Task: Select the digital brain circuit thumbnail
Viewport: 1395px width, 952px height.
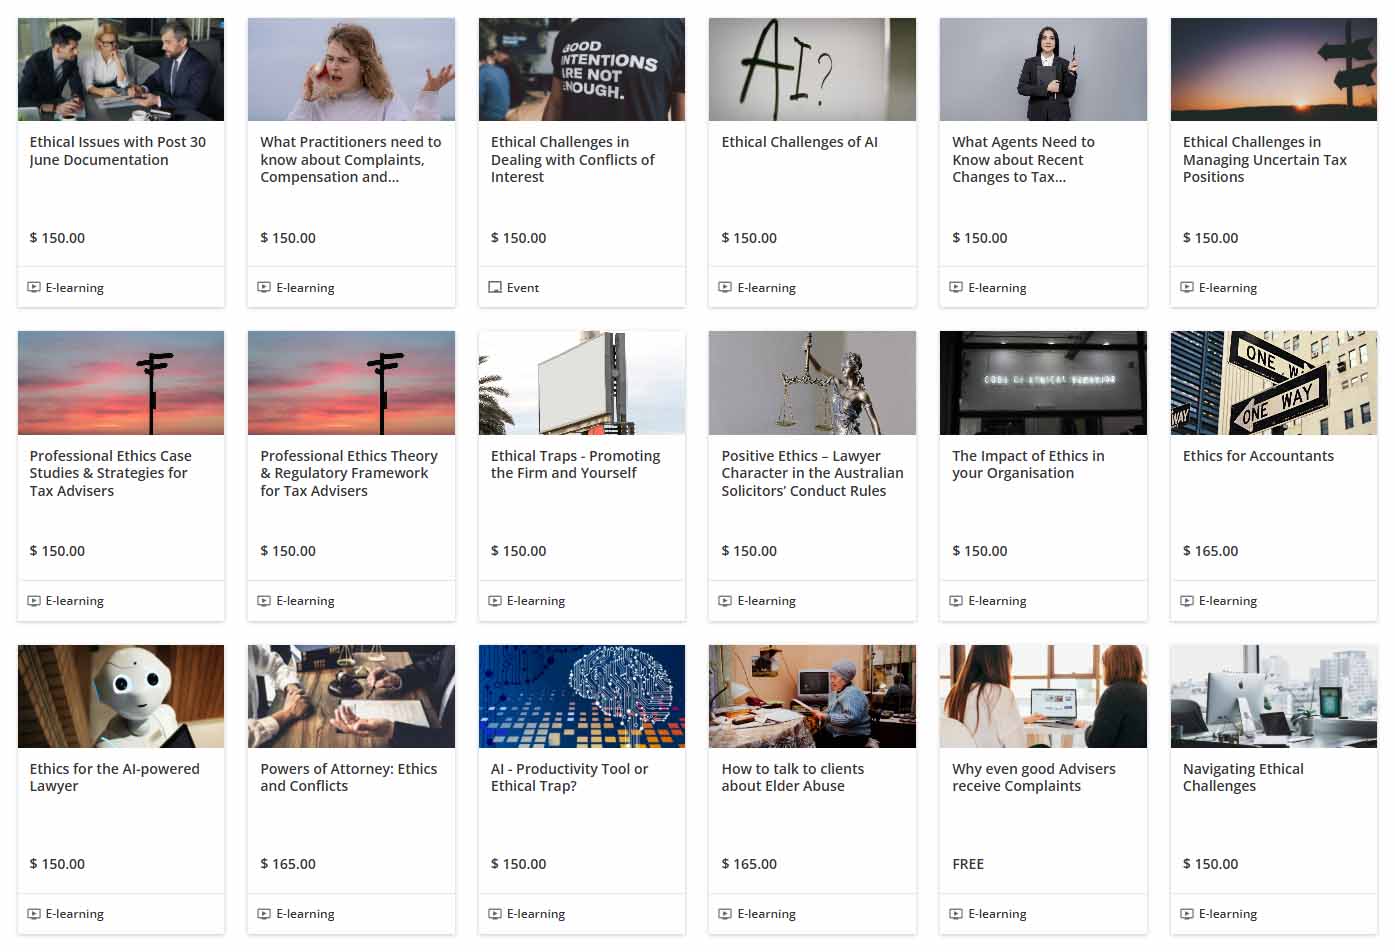Action: pyautogui.click(x=582, y=696)
